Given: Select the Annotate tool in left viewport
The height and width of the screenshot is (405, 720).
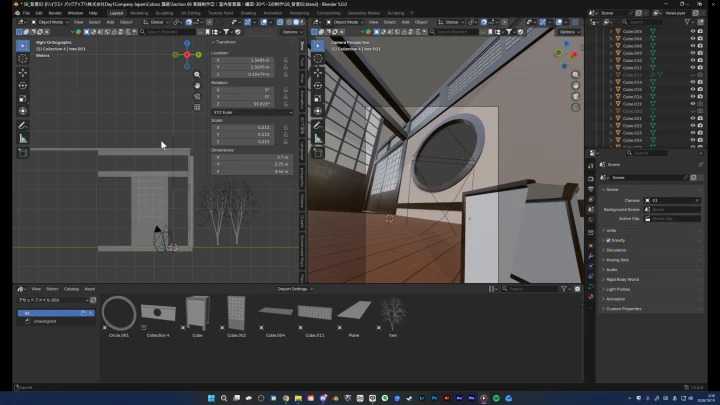Looking at the screenshot, I should pos(22,125).
